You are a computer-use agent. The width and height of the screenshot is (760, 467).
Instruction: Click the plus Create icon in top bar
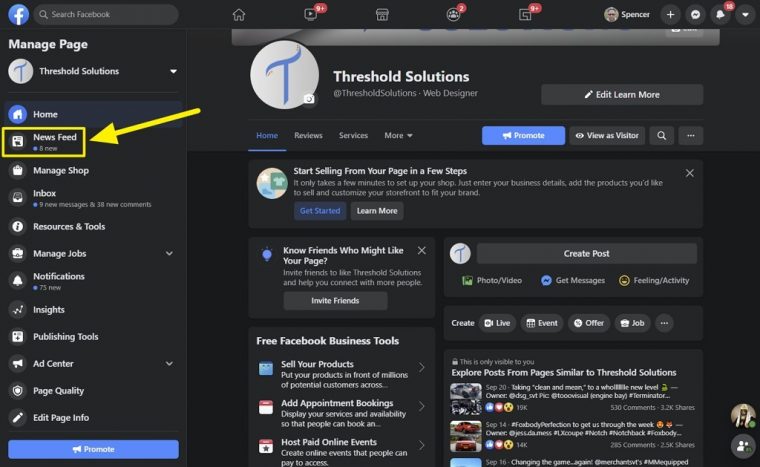click(670, 15)
